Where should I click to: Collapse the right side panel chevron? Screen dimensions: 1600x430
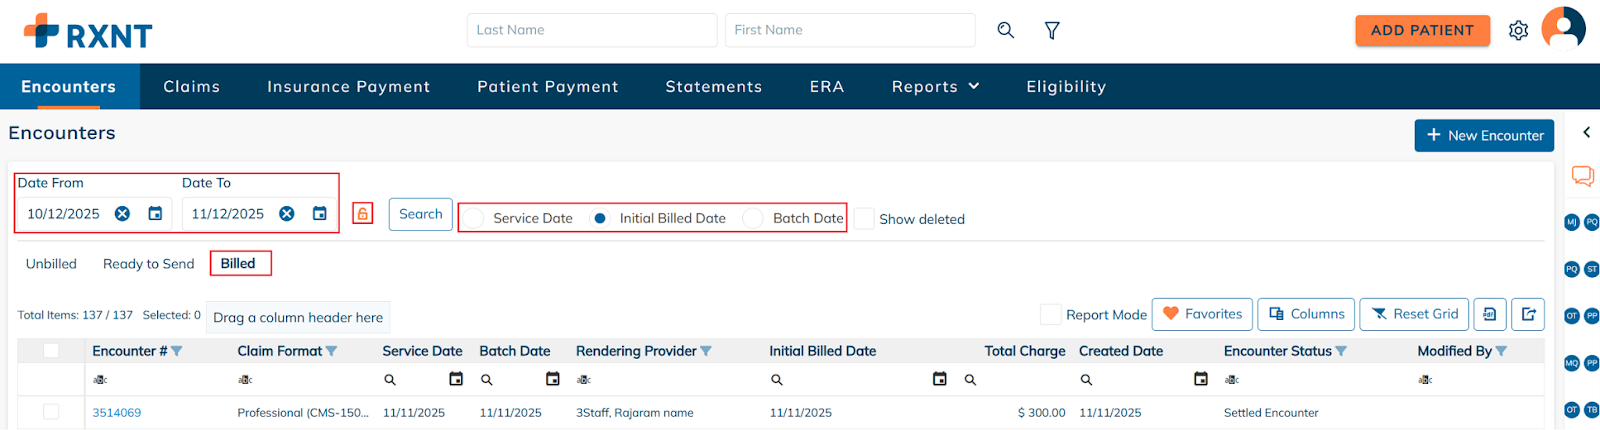click(1586, 132)
